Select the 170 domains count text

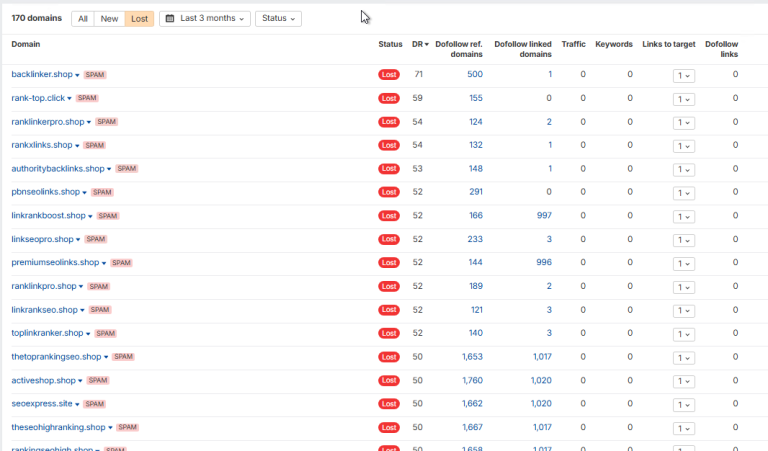37,18
